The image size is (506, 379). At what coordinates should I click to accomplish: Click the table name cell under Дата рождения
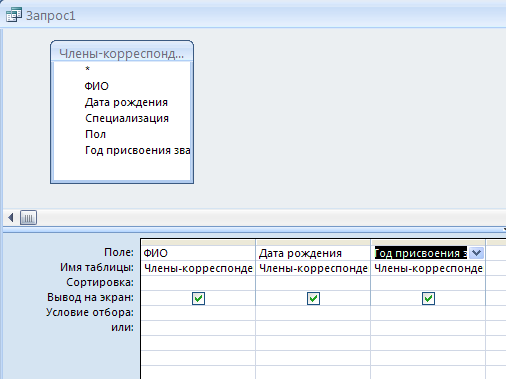coord(313,268)
